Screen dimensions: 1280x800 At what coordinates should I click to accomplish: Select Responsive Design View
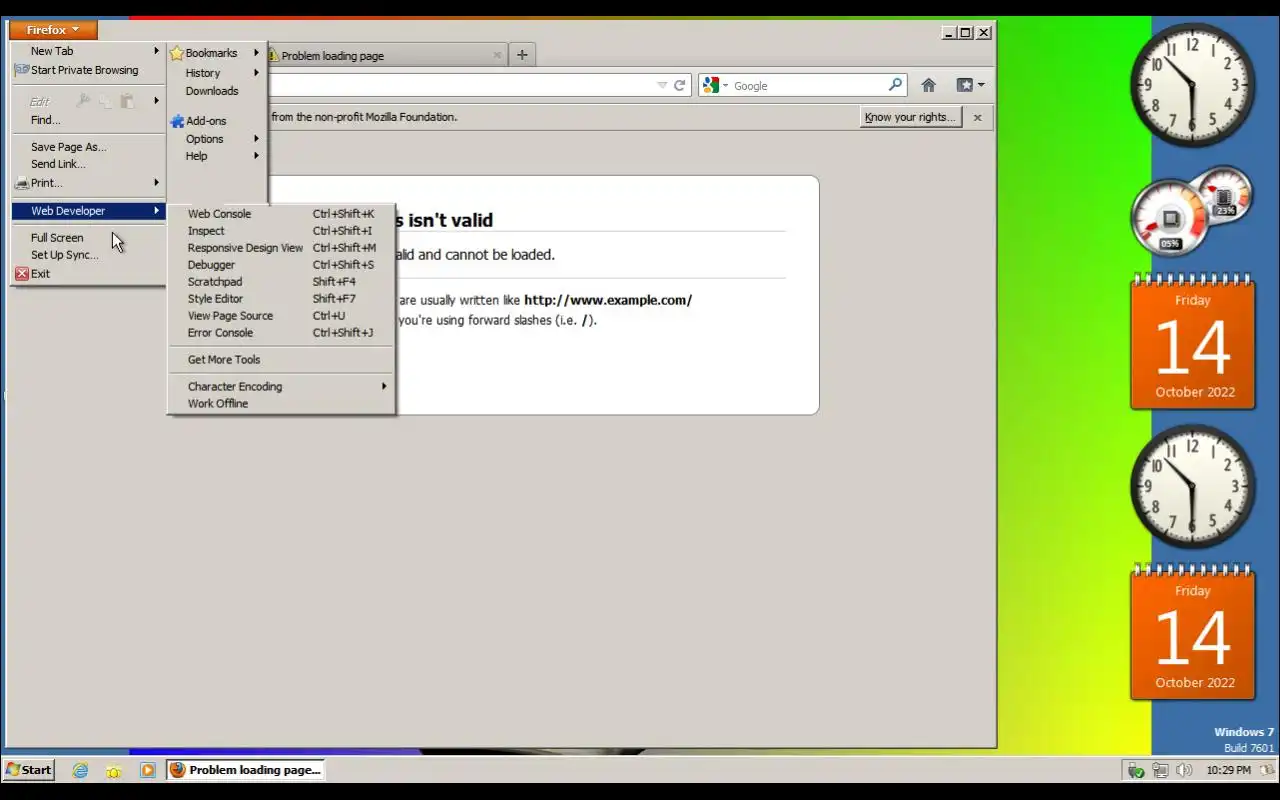[x=281, y=248]
